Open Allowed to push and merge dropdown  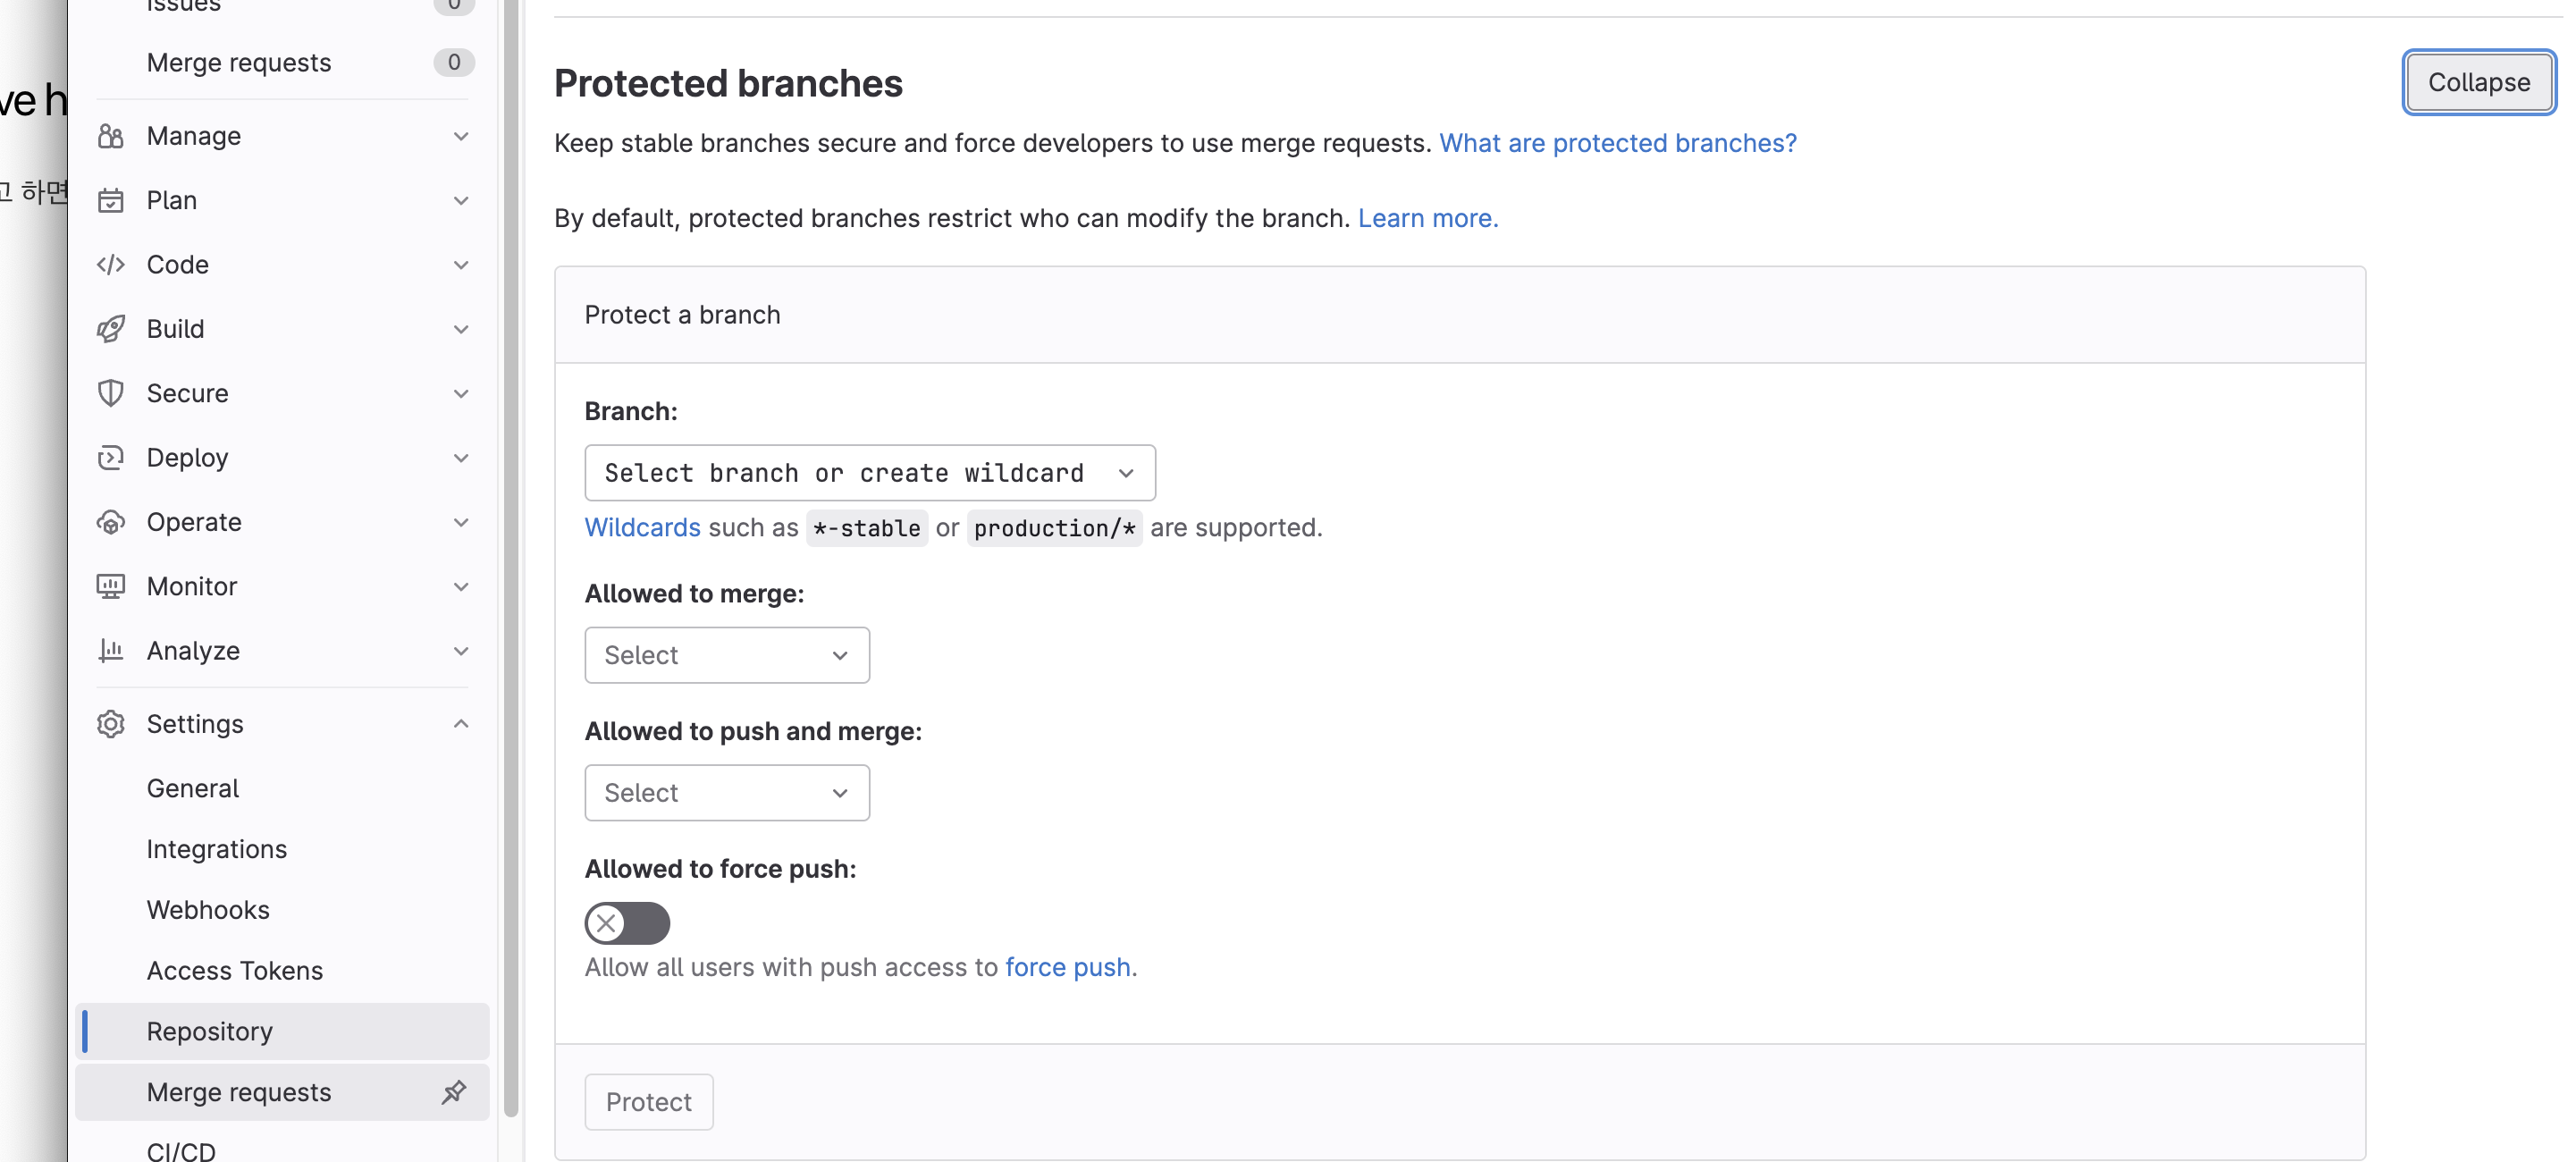[x=726, y=793]
